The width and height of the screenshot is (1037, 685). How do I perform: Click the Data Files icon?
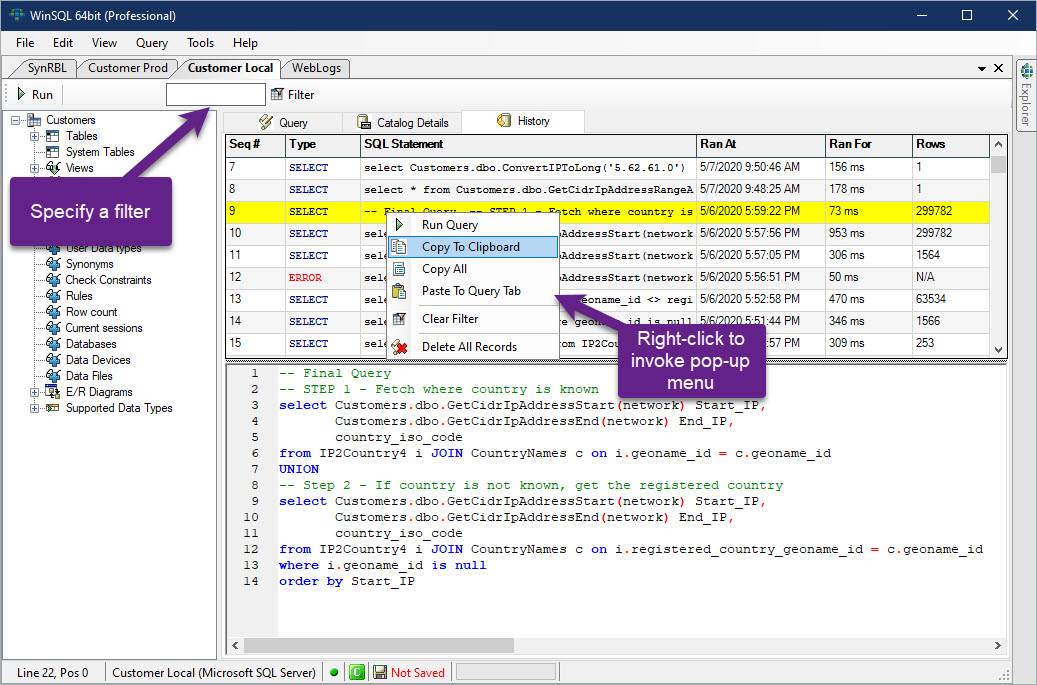pyautogui.click(x=53, y=376)
